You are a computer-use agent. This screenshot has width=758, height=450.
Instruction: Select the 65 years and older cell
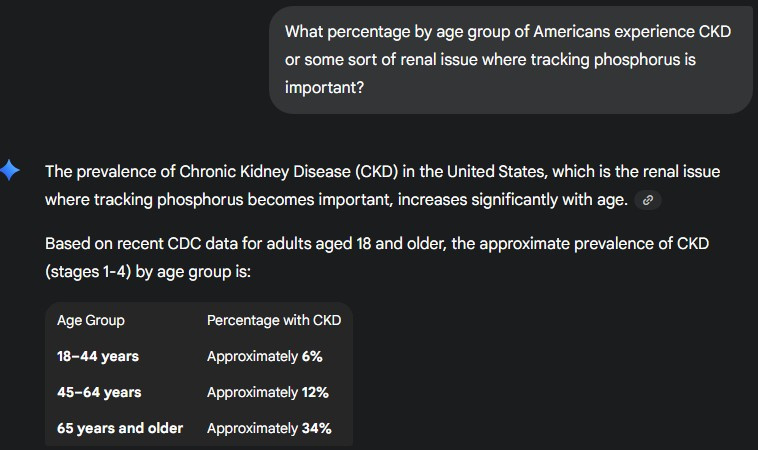[120, 429]
